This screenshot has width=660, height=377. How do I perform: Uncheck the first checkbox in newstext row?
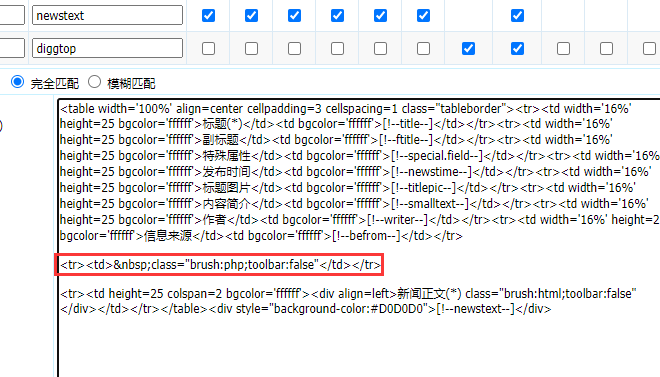point(208,16)
